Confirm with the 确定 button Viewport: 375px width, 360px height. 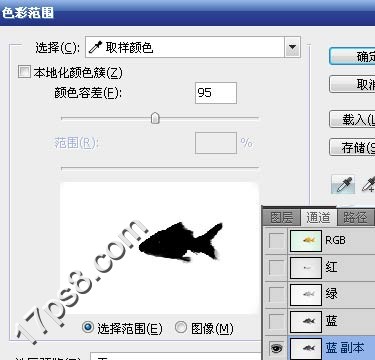(x=352, y=56)
